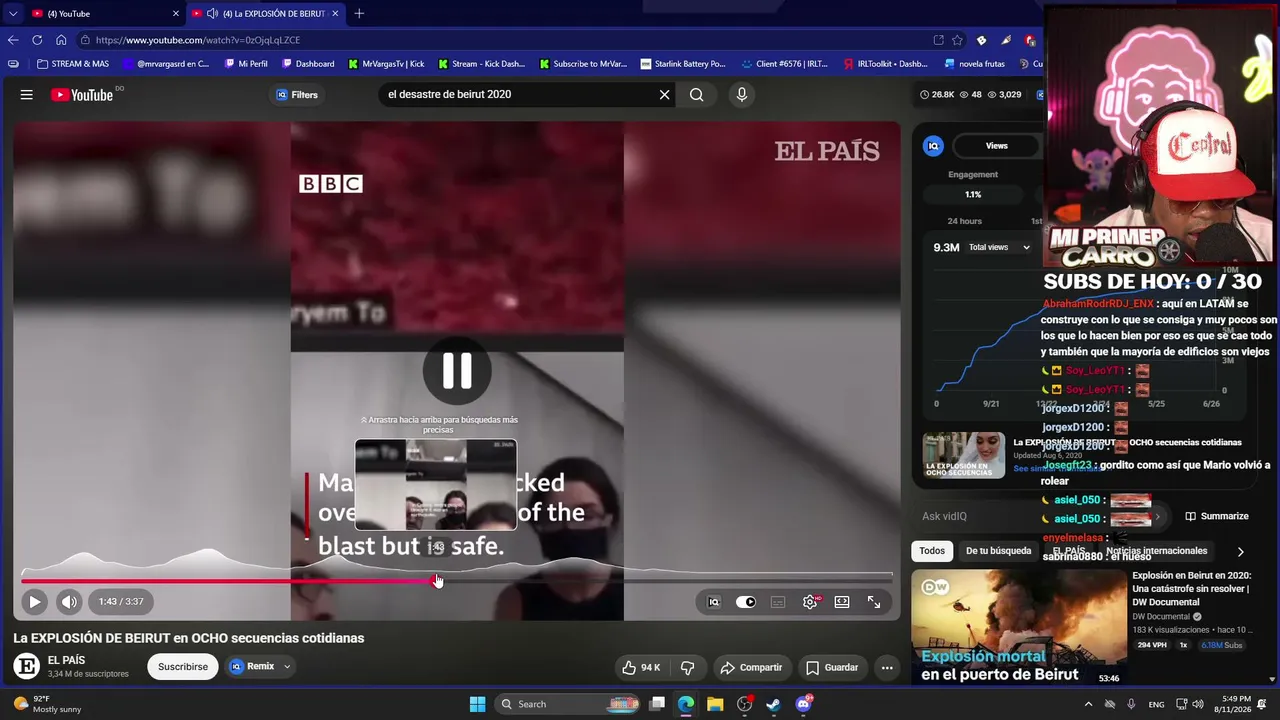Click the Suscribirse button
Image resolution: width=1280 pixels, height=720 pixels.
click(183, 667)
